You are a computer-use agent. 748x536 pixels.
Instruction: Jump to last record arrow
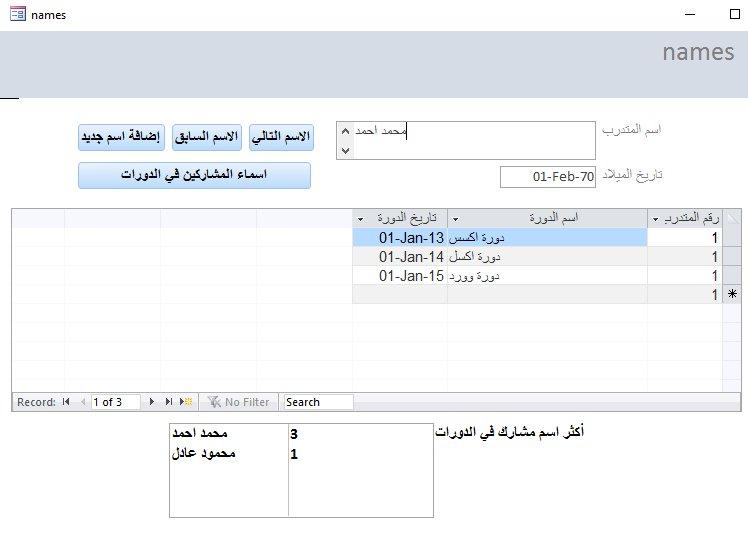[168, 402]
